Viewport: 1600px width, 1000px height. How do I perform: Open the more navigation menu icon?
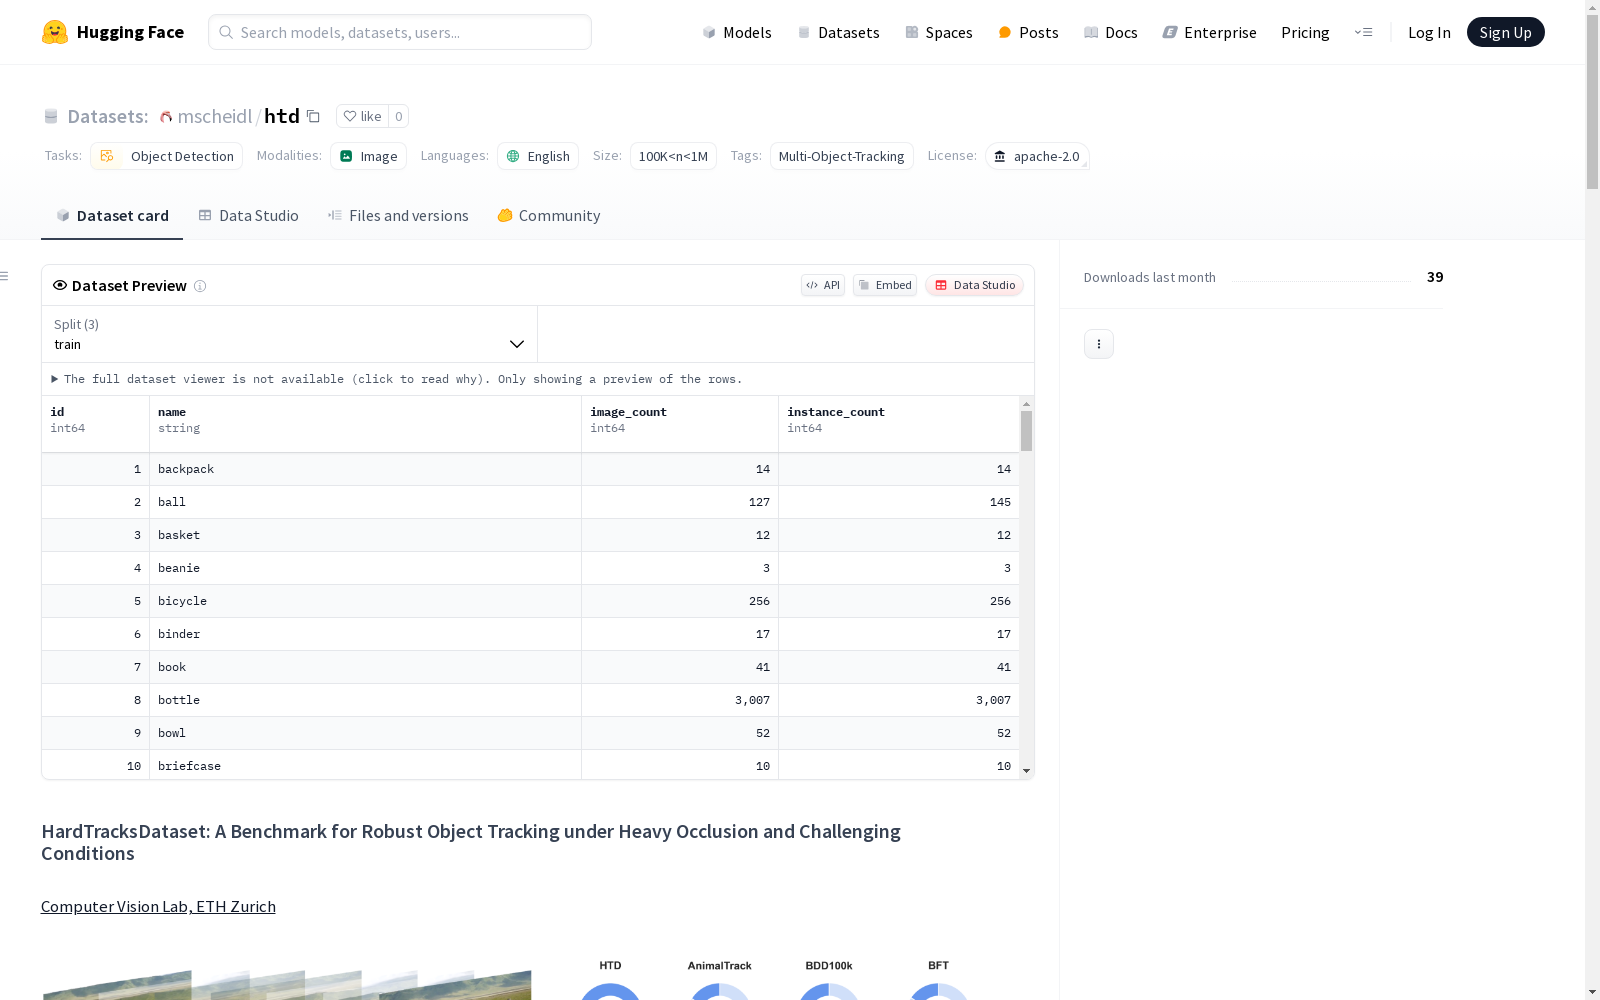pyautogui.click(x=1364, y=32)
